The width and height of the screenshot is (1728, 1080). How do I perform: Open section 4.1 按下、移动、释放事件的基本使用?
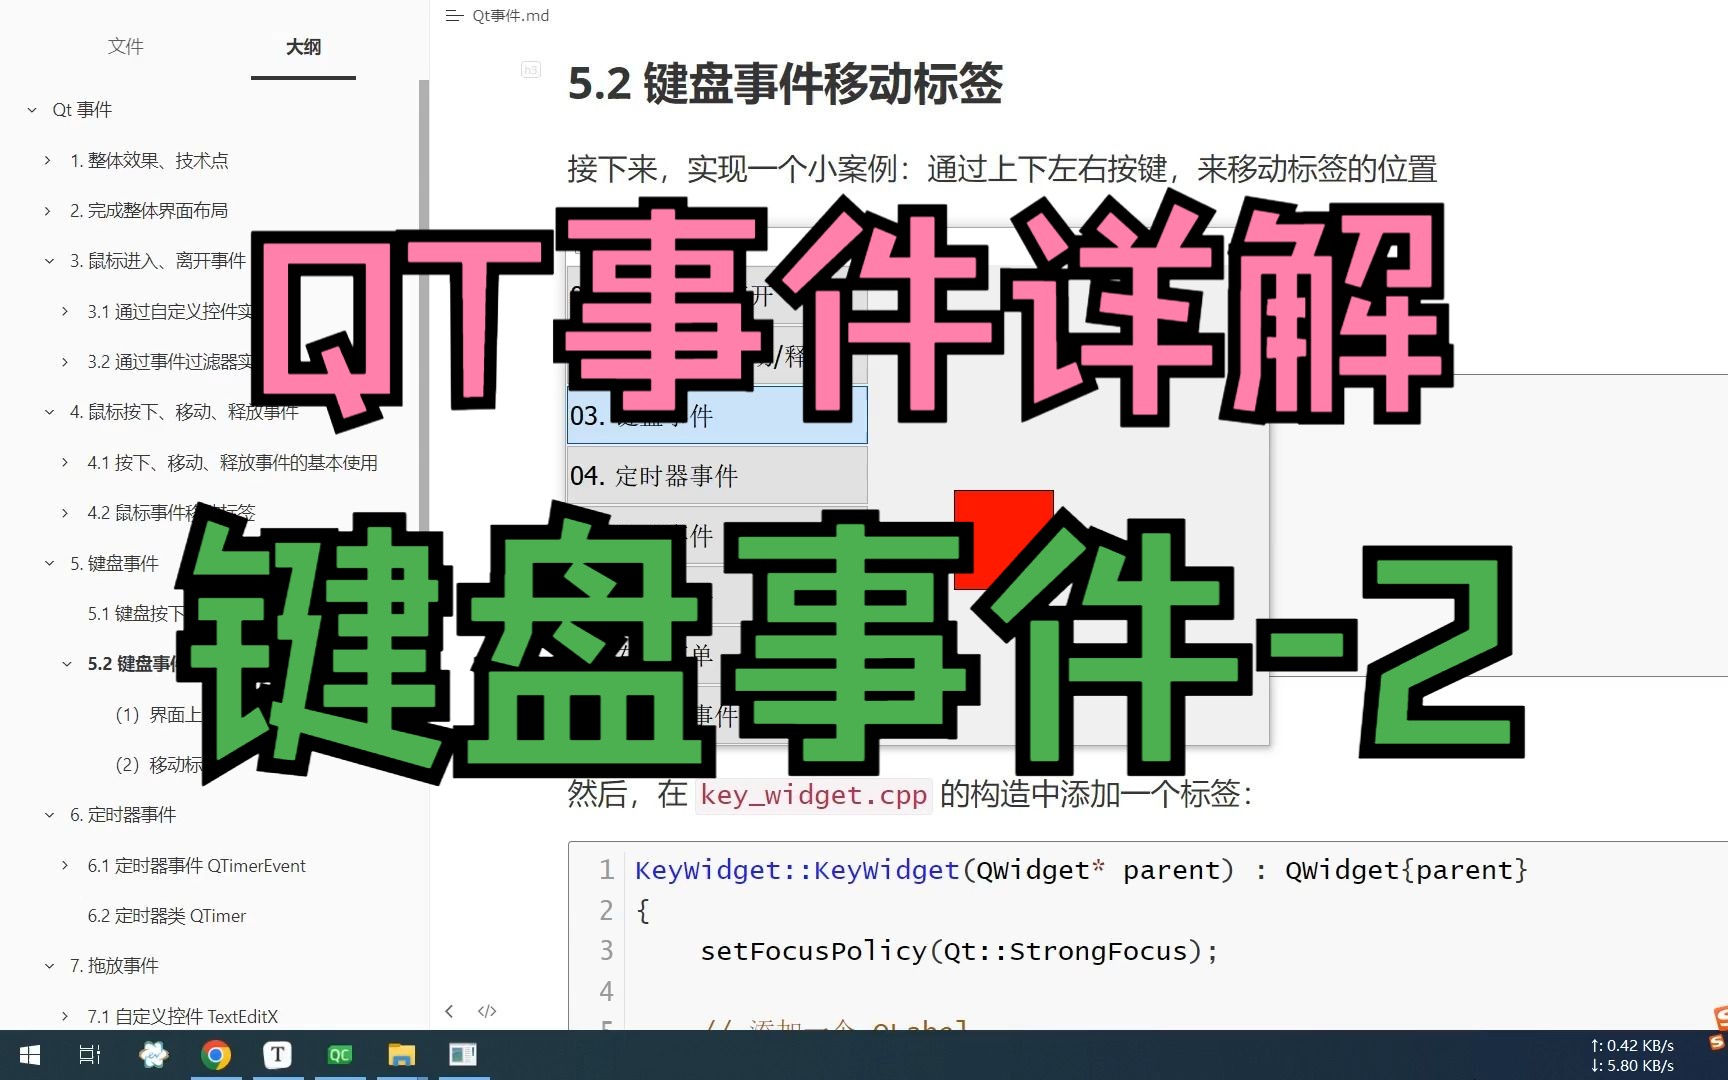pyautogui.click(x=232, y=462)
